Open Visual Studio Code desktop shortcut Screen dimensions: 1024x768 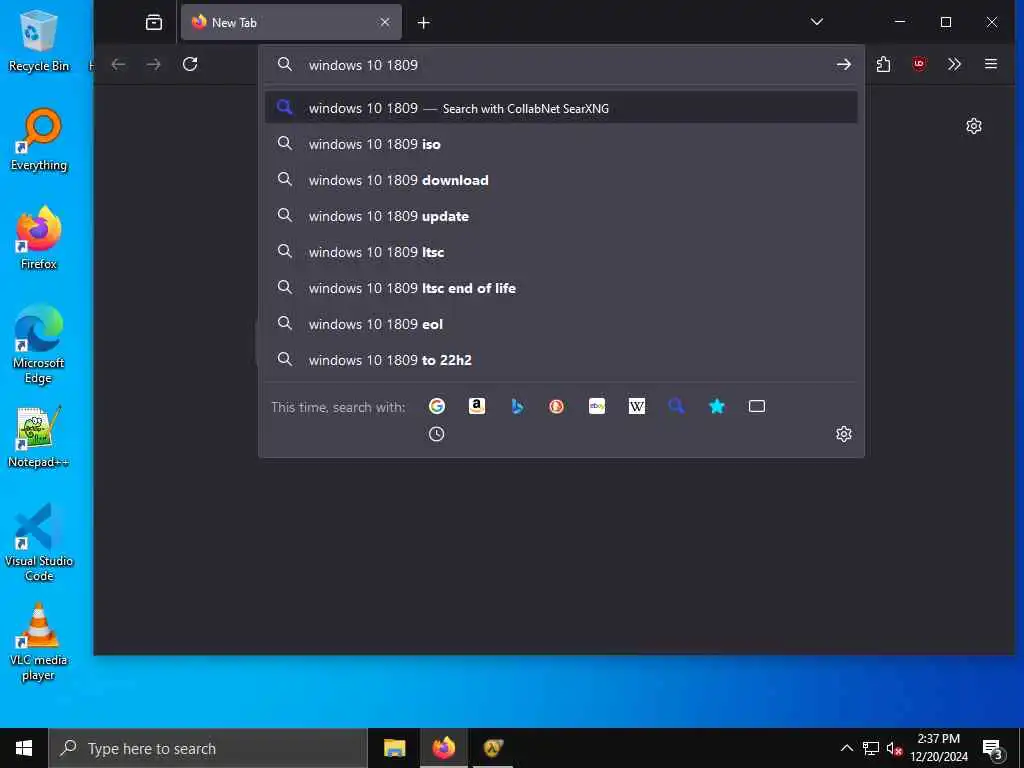point(39,542)
